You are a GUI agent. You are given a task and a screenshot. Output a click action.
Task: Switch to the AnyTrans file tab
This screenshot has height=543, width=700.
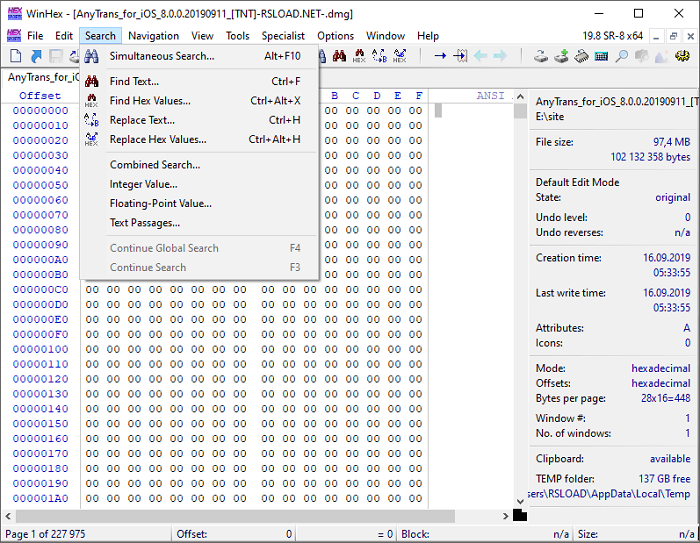pyautogui.click(x=42, y=77)
